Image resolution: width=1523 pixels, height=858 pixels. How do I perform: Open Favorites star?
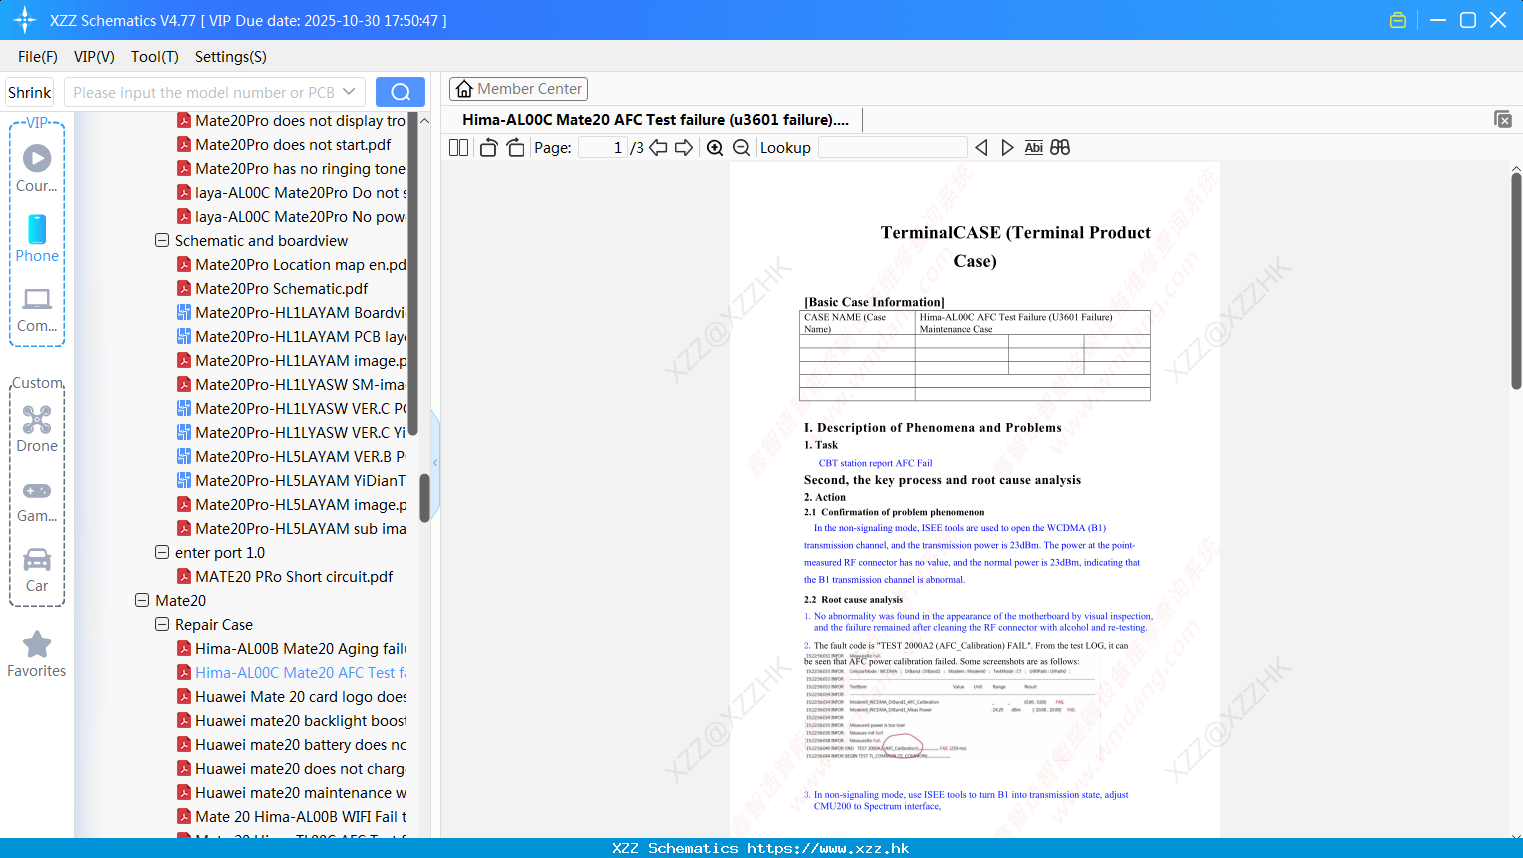pyautogui.click(x=37, y=655)
